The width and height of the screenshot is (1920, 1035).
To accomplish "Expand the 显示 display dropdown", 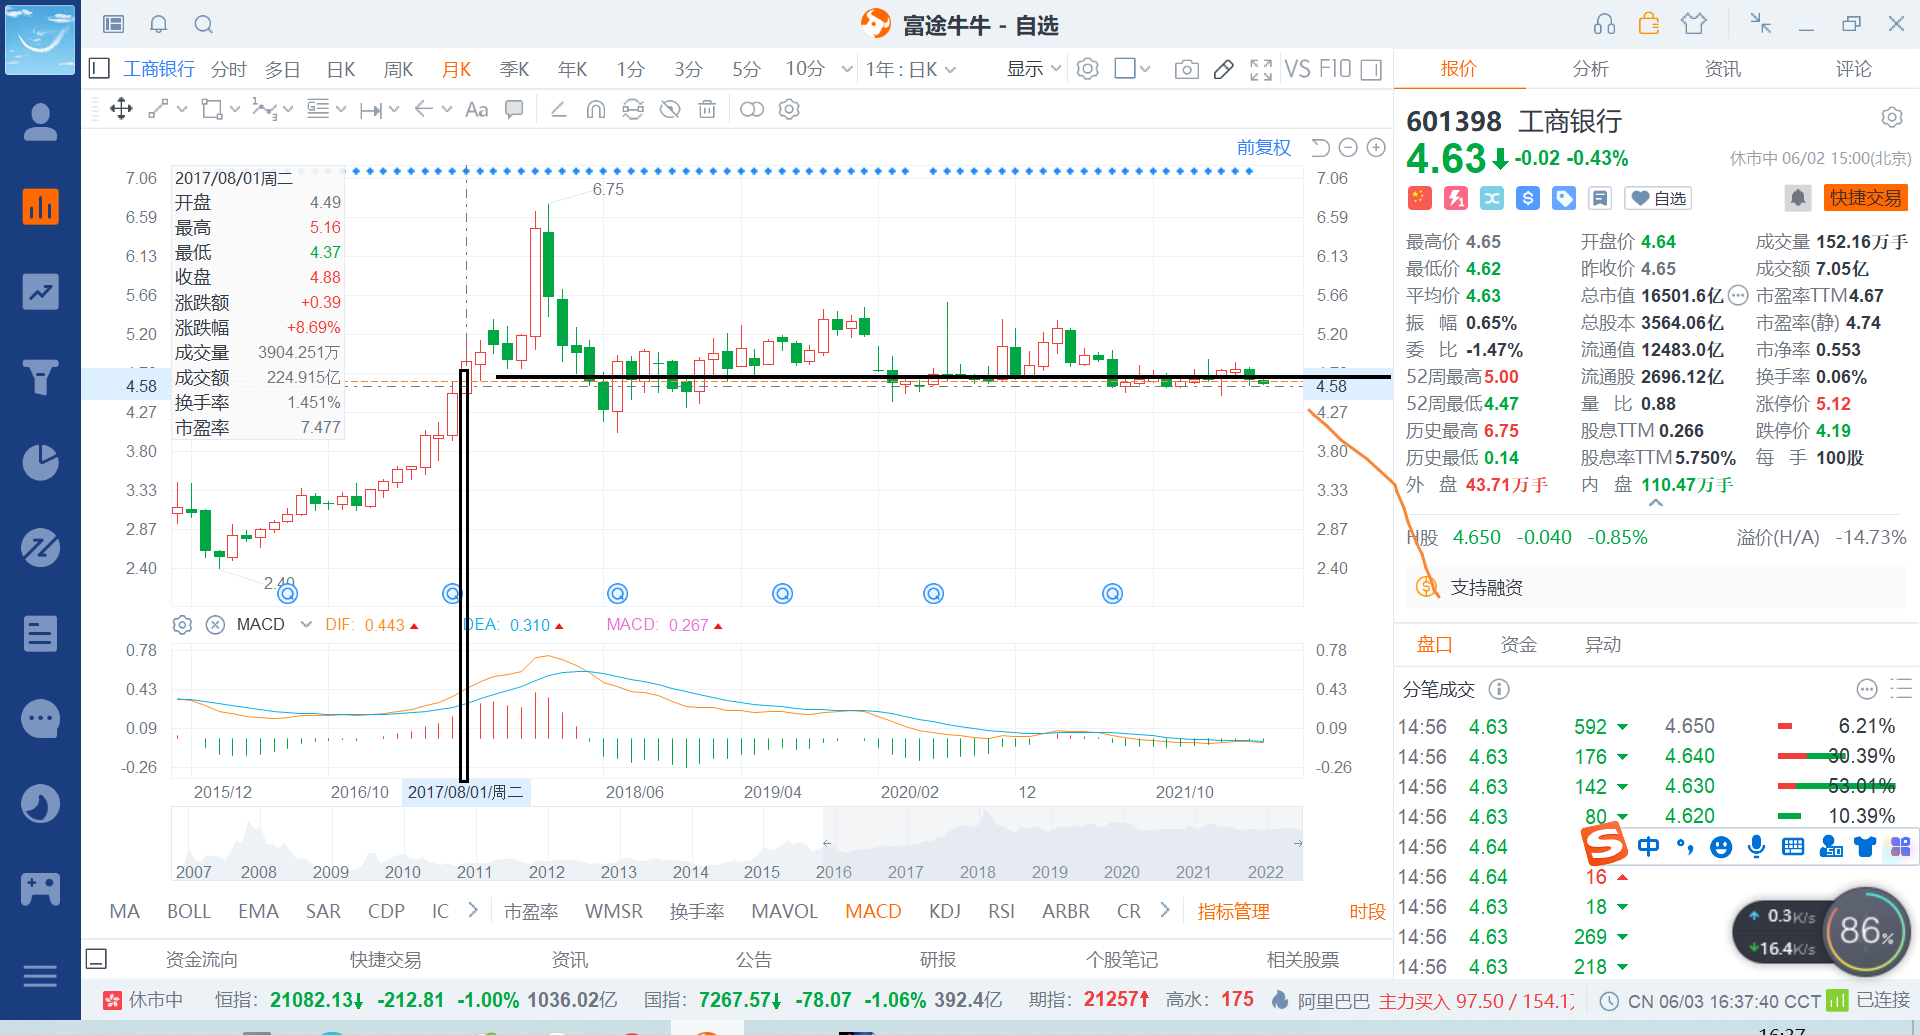I will (1033, 69).
